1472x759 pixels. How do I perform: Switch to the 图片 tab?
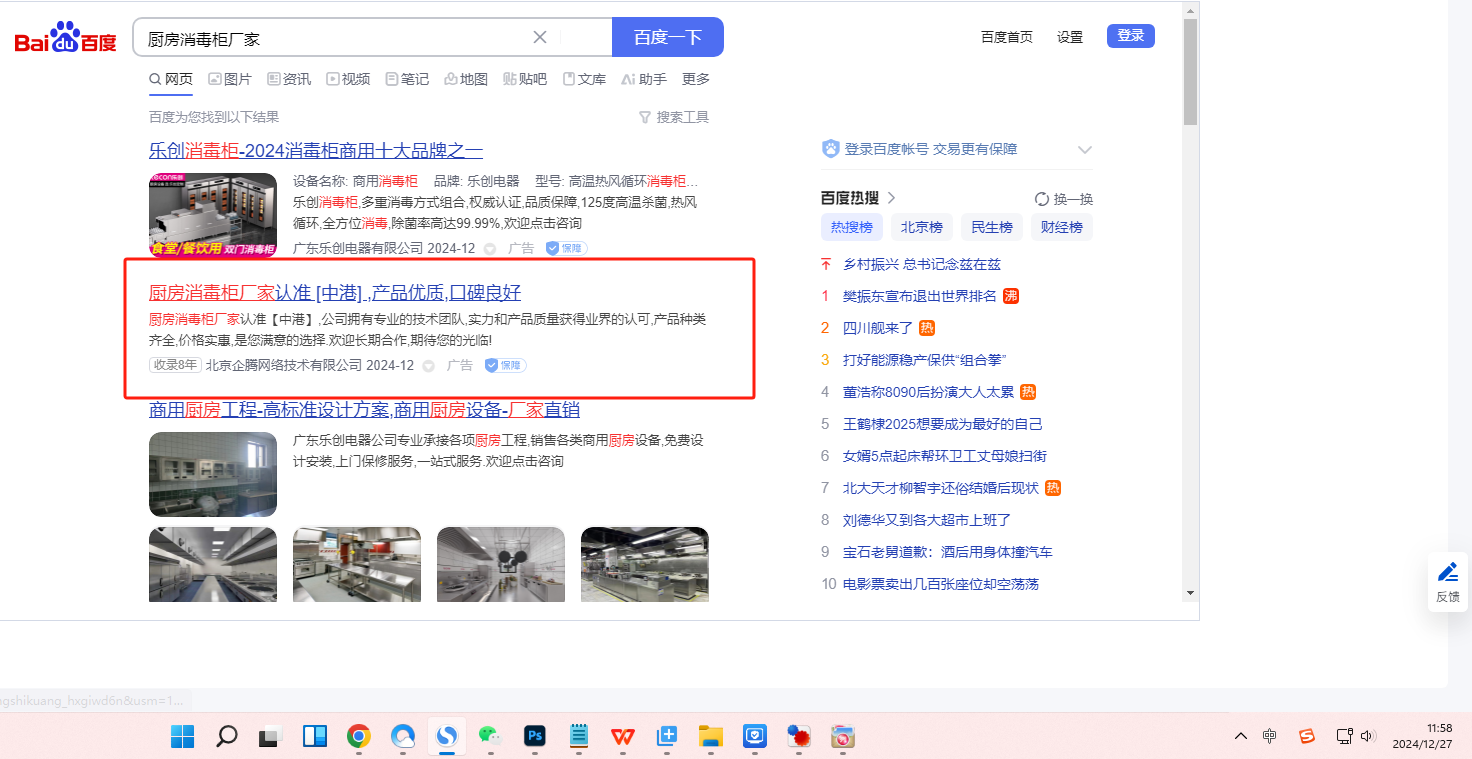pos(230,79)
